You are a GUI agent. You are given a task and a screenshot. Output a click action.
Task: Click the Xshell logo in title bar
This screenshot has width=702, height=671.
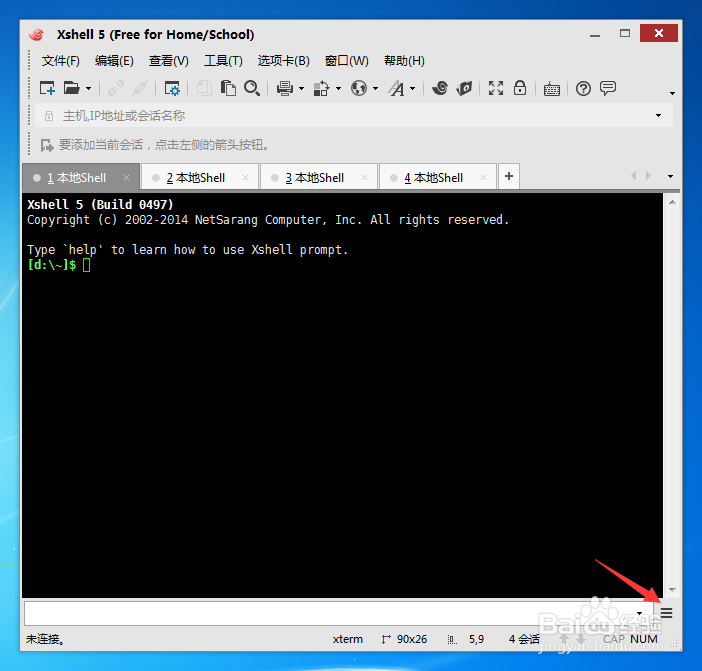click(37, 34)
